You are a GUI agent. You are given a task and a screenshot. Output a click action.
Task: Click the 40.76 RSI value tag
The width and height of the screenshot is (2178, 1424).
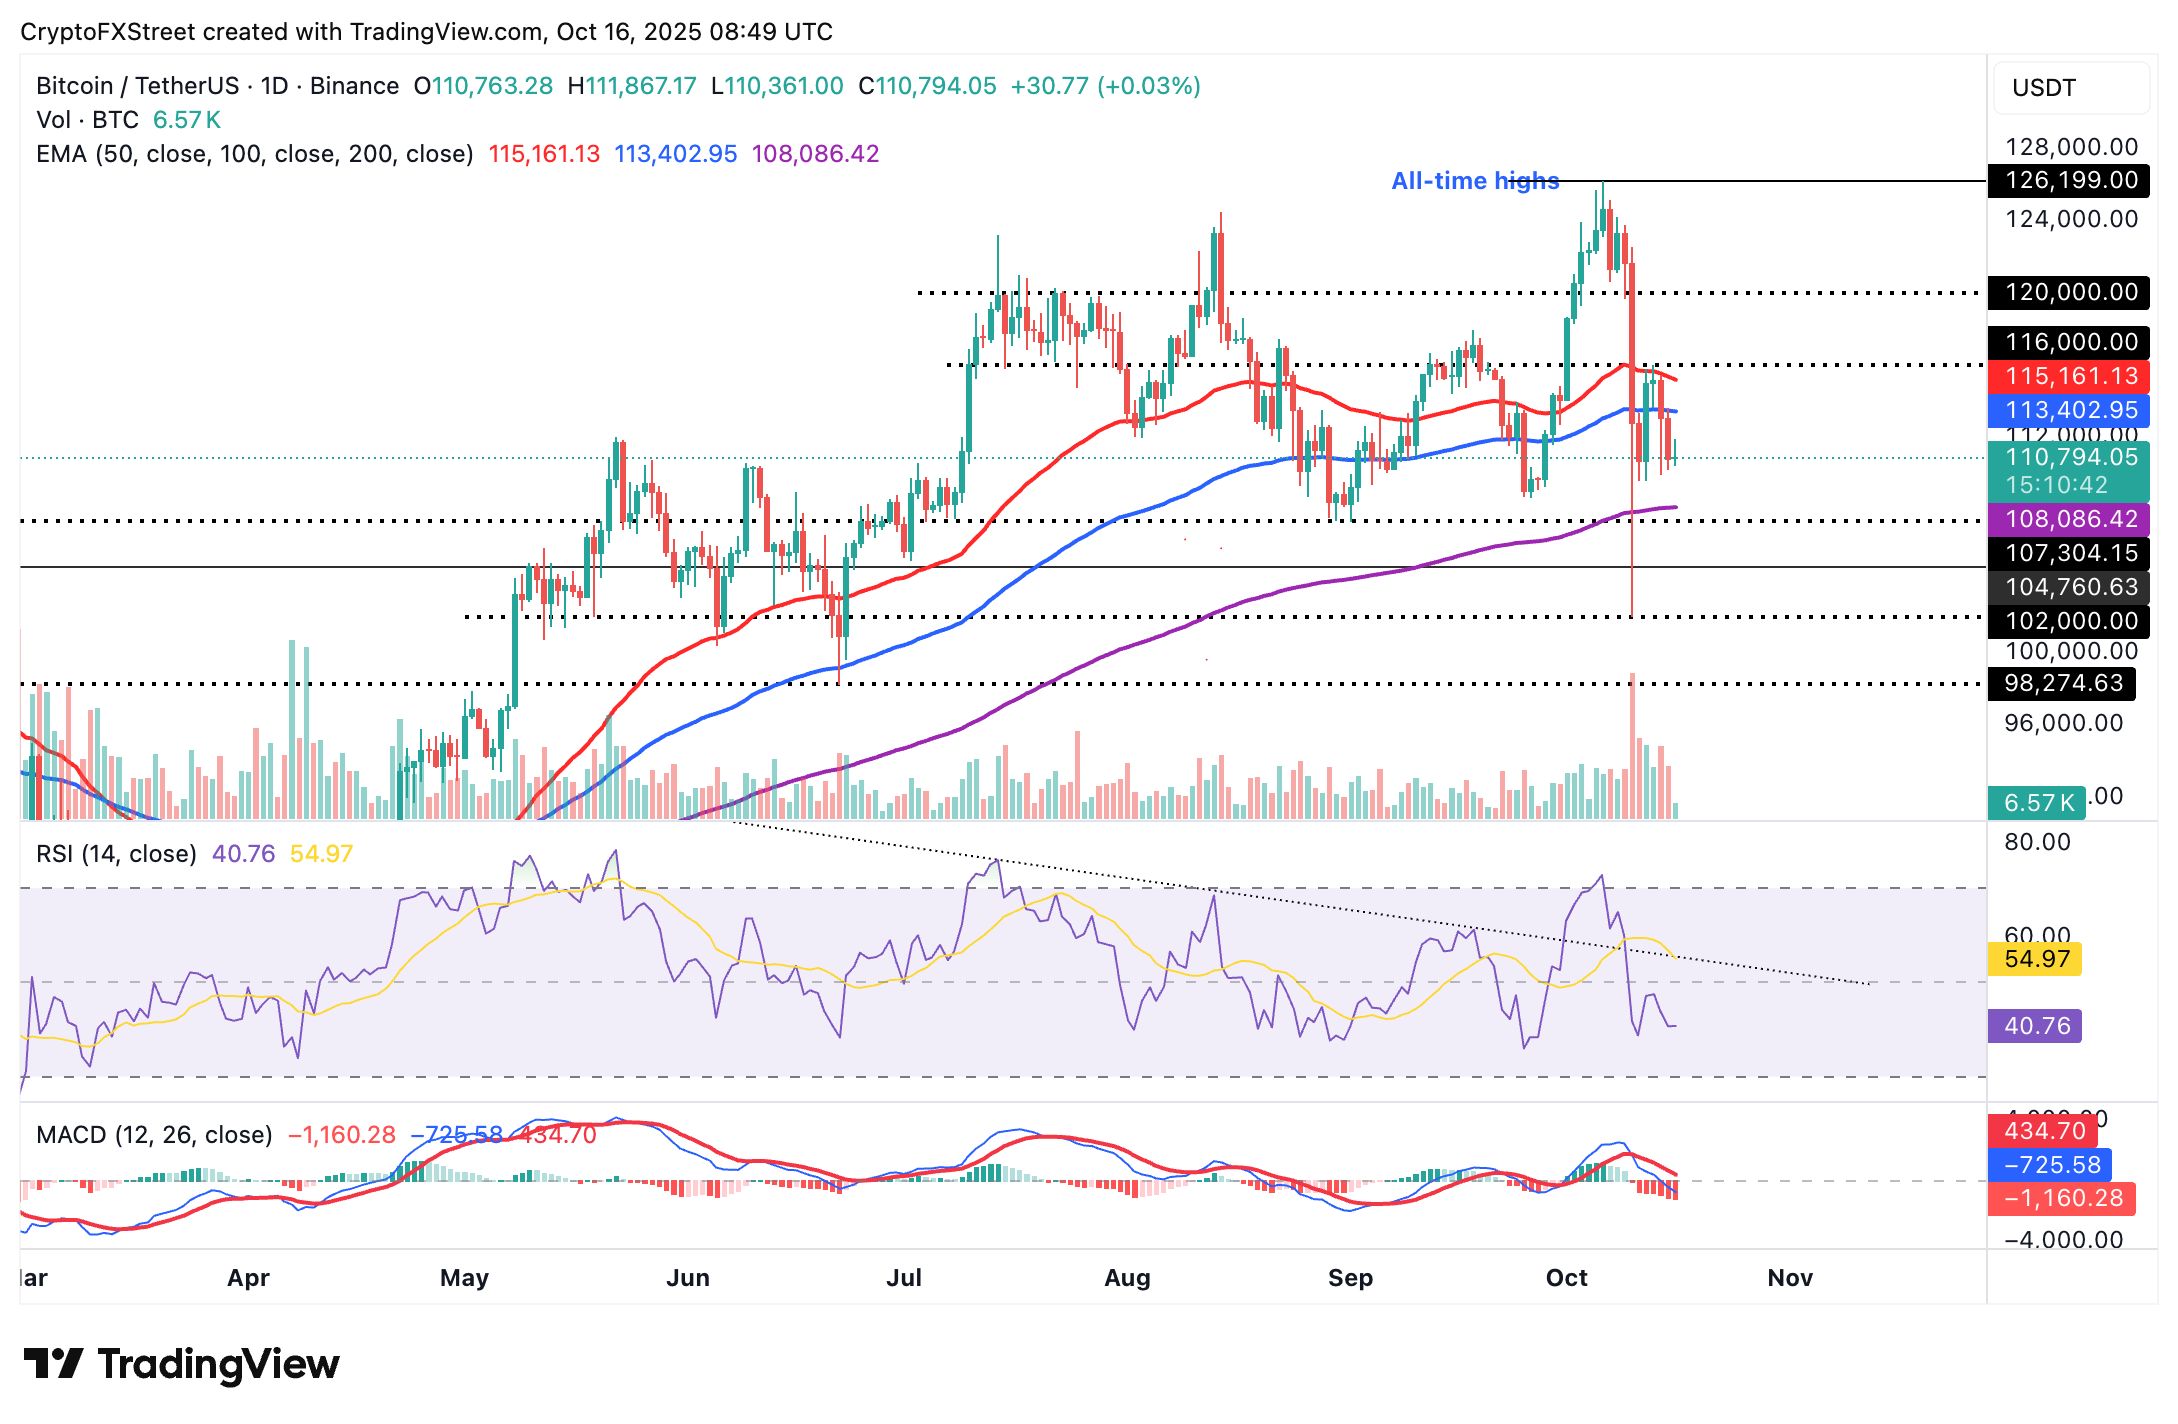coord(2034,1026)
